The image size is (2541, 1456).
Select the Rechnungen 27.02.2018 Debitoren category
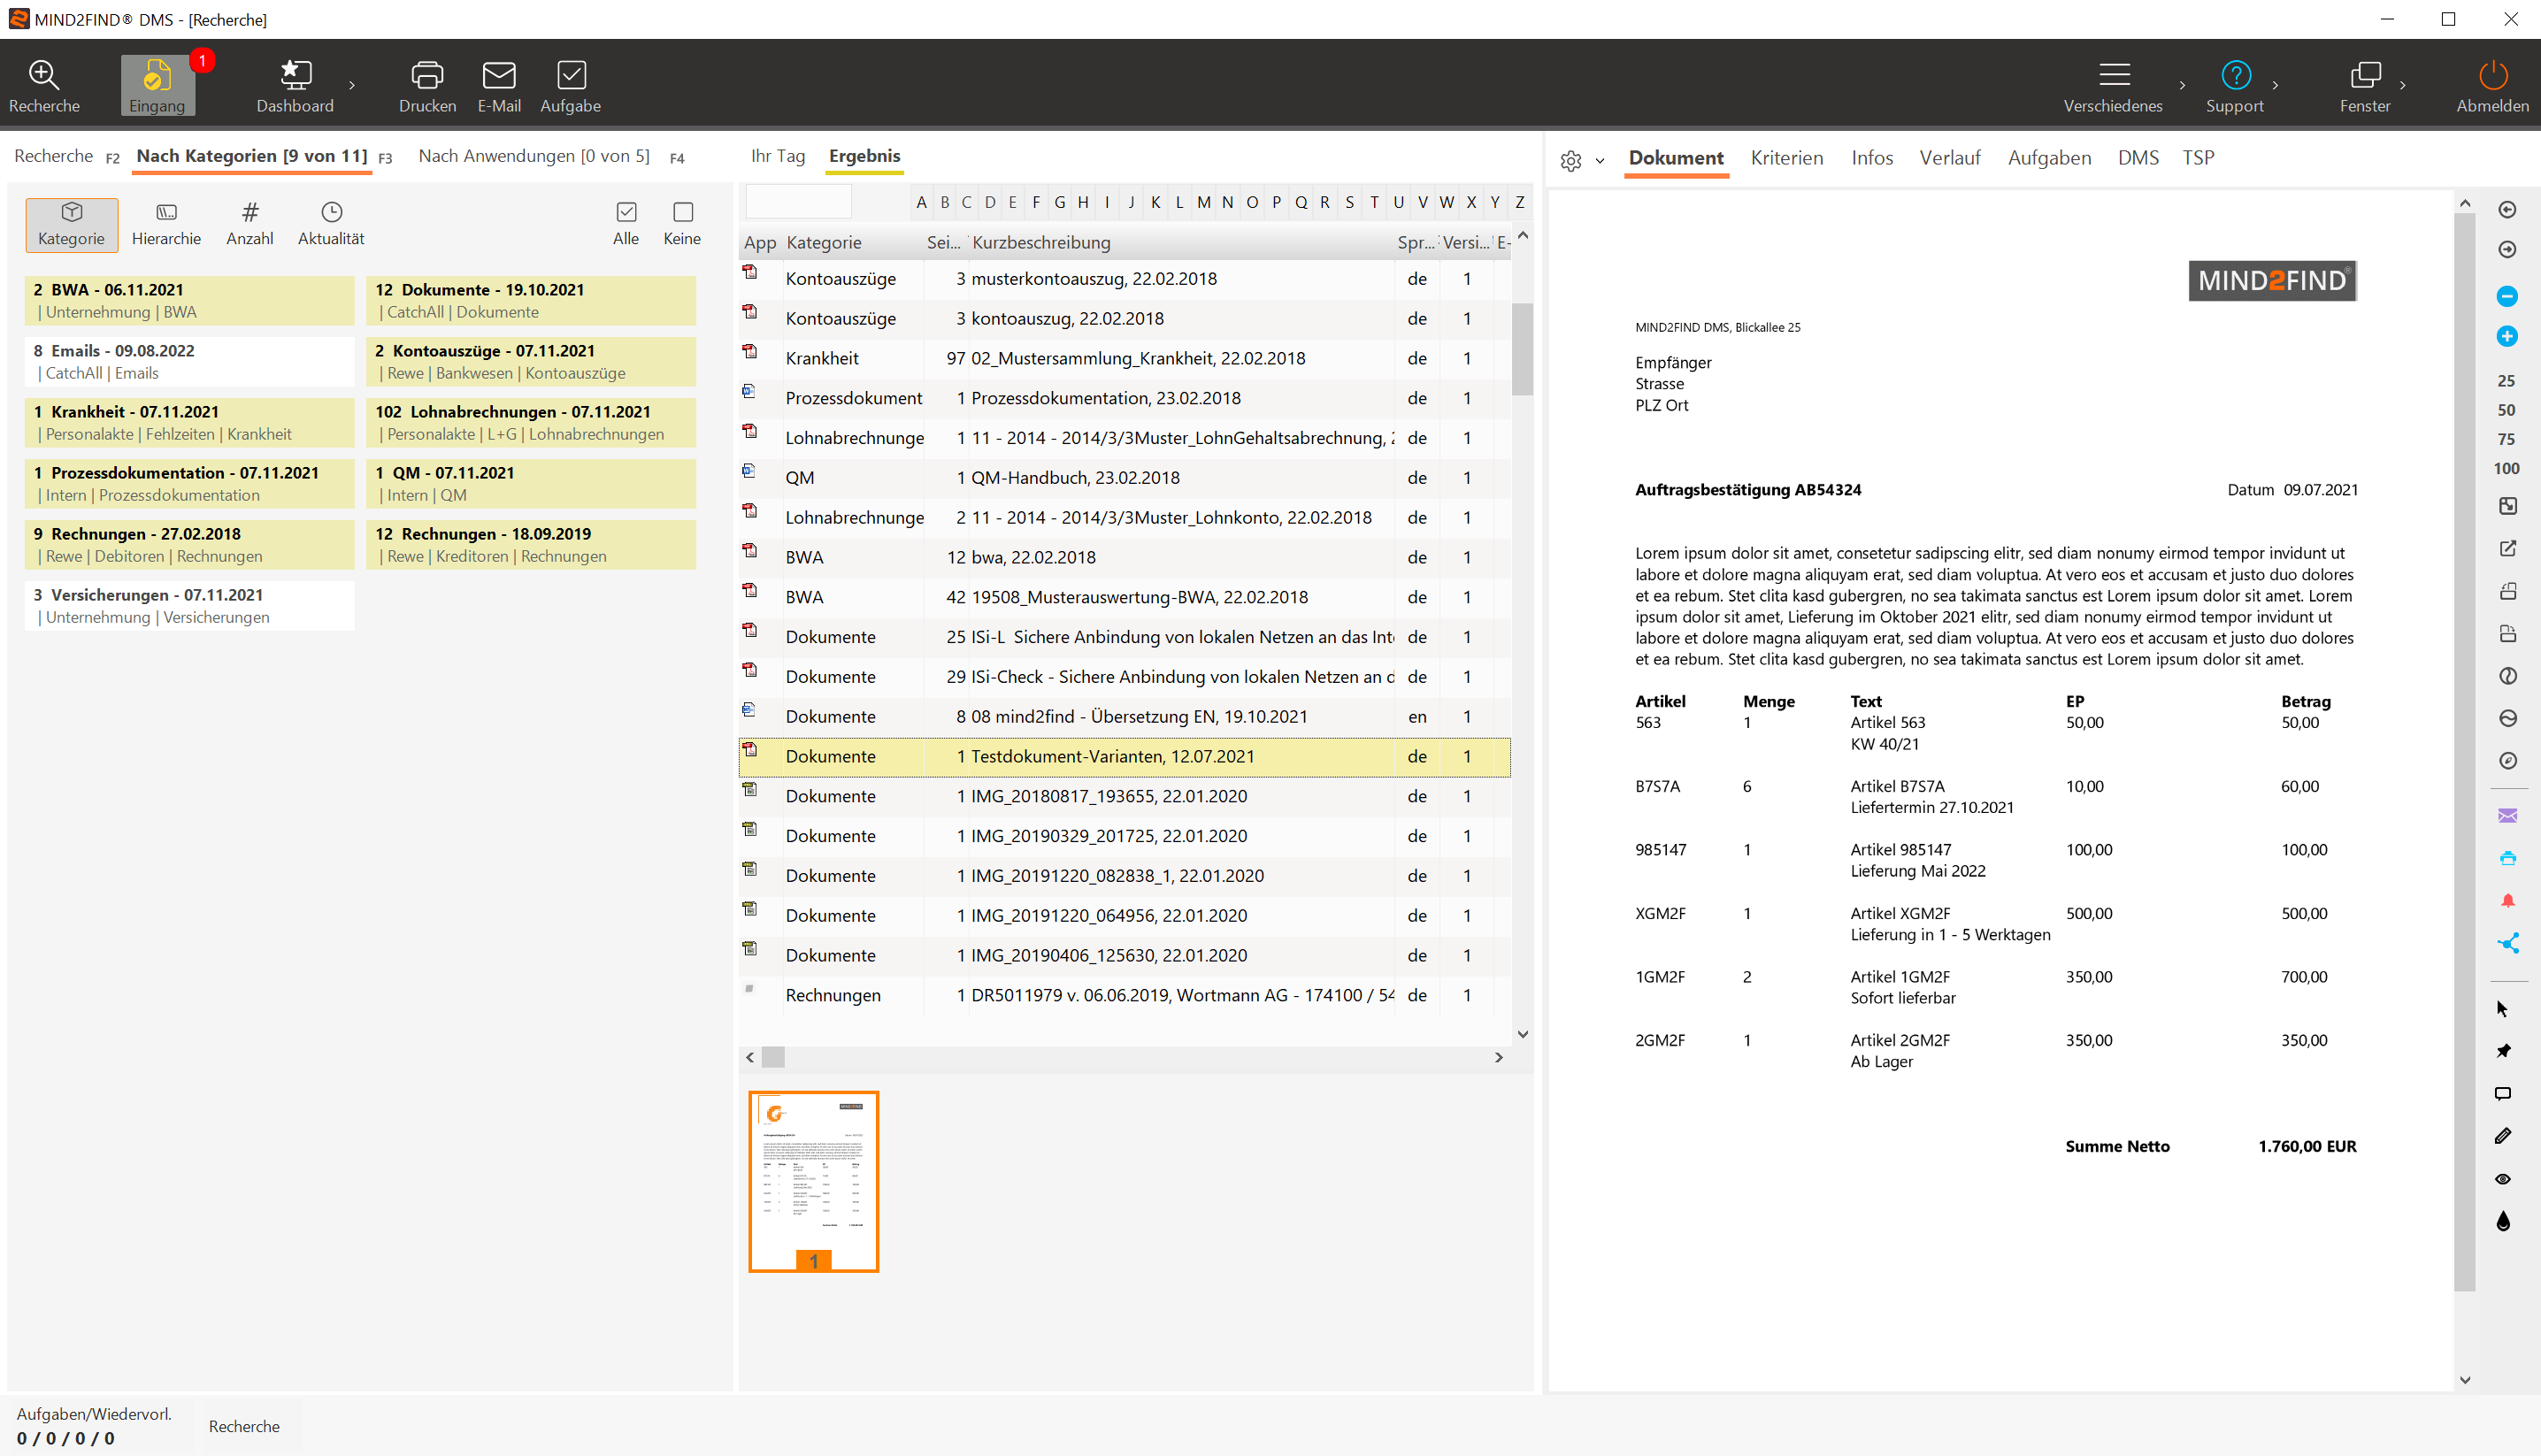(190, 544)
